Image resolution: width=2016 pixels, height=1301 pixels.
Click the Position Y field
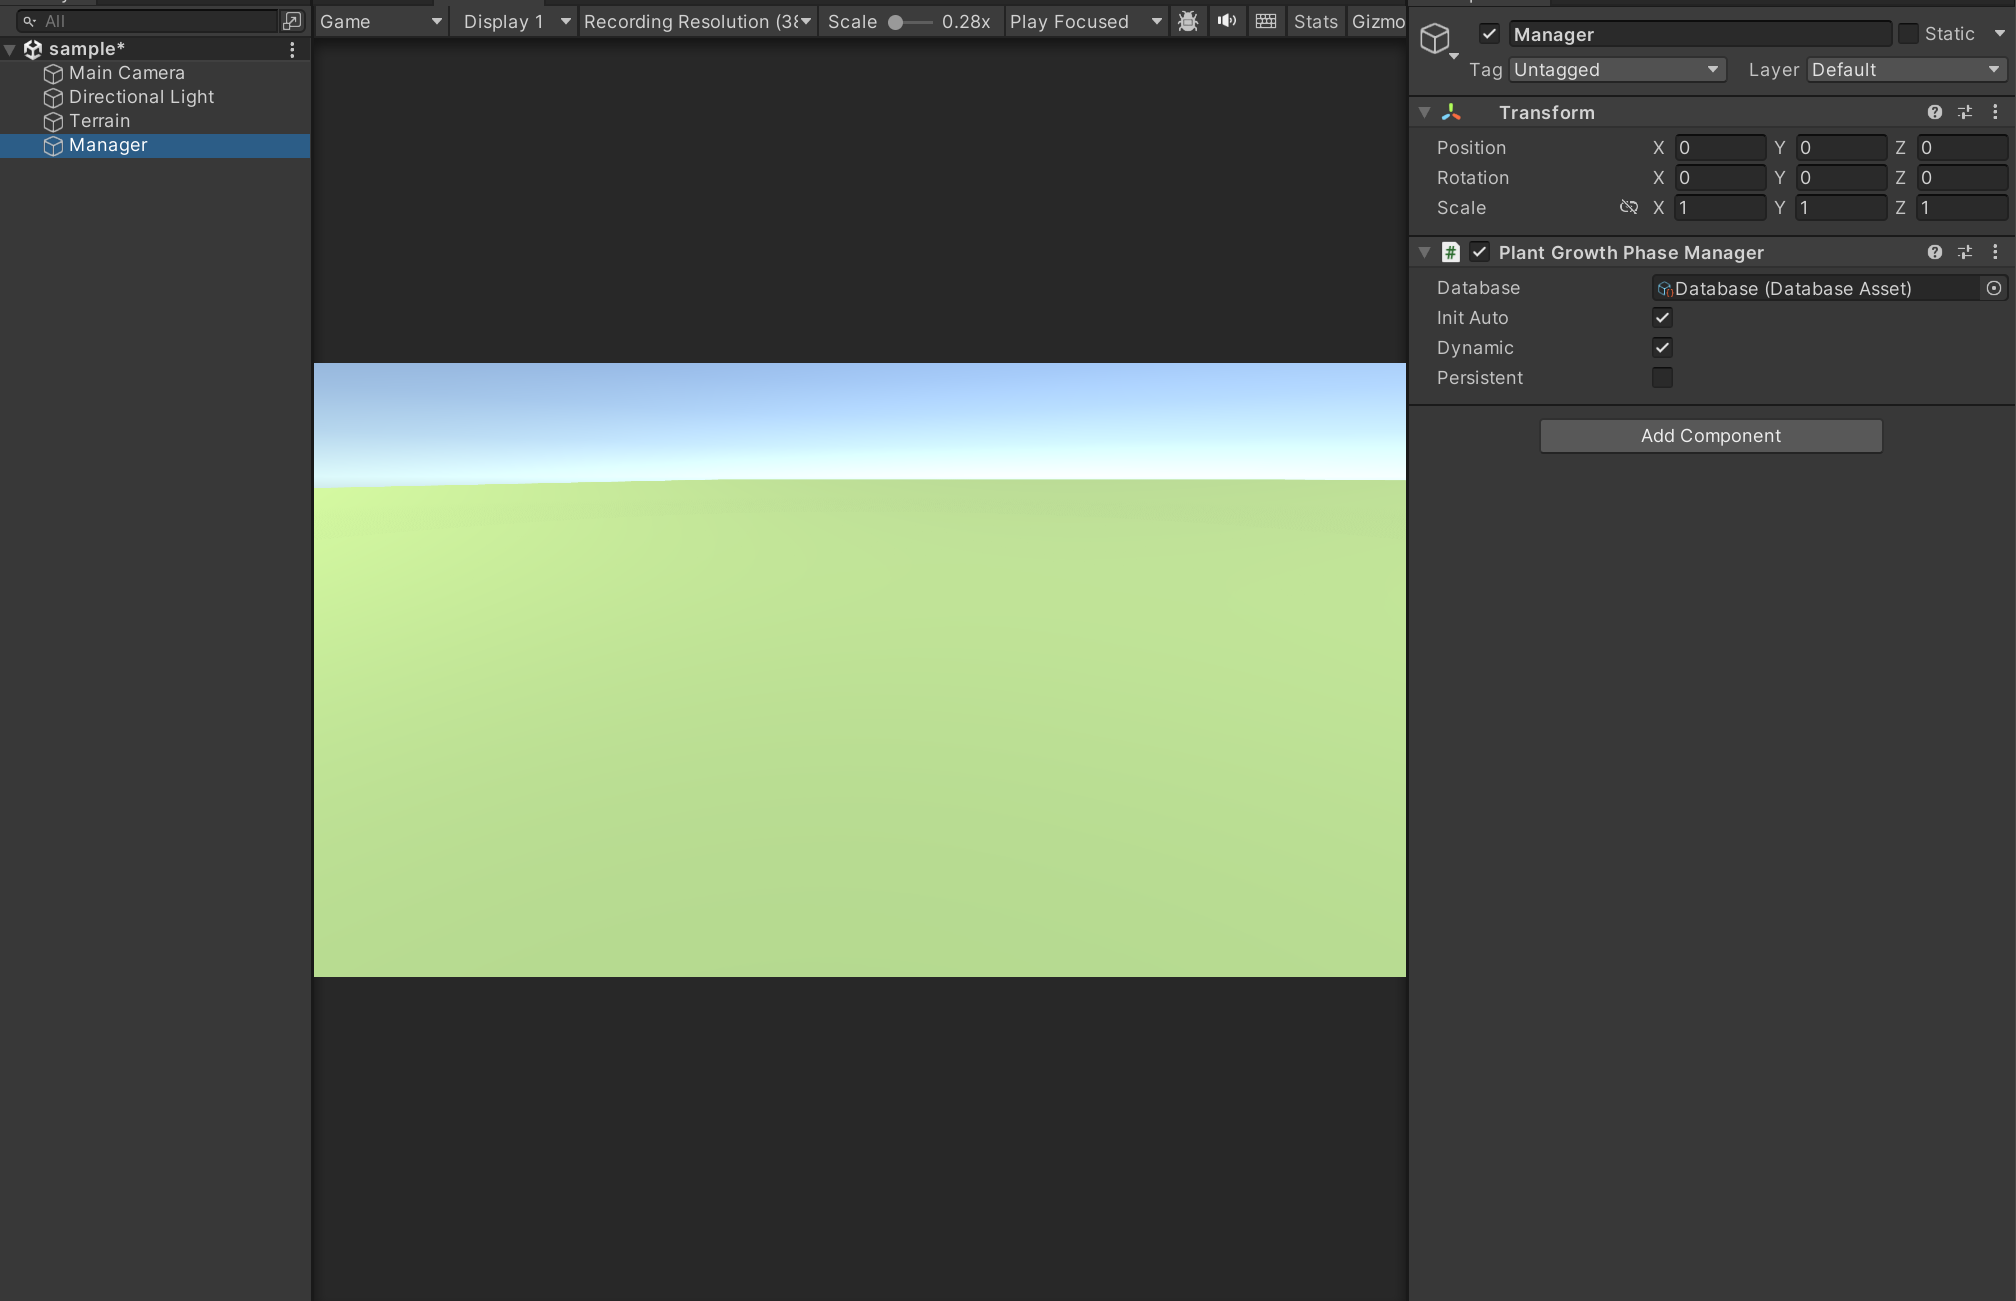click(1842, 148)
